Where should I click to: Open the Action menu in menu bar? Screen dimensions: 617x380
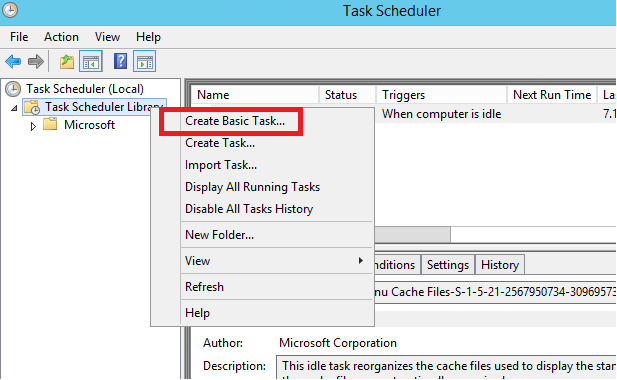(x=61, y=37)
